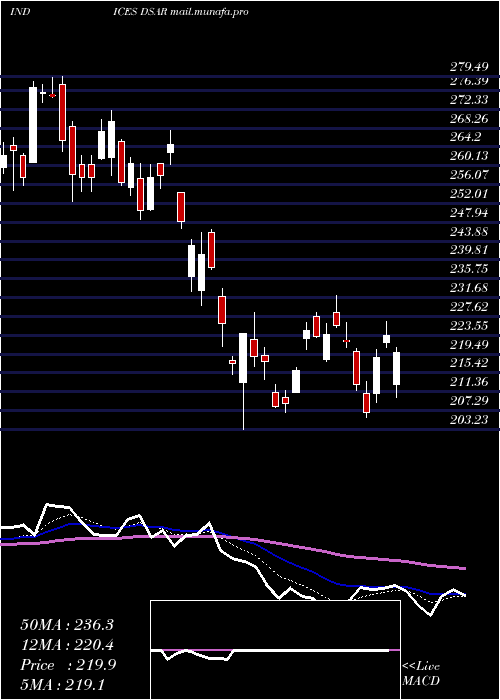Viewport: 500px width, 700px height.
Task: Click the 235.75 axis label
Action: (469, 269)
